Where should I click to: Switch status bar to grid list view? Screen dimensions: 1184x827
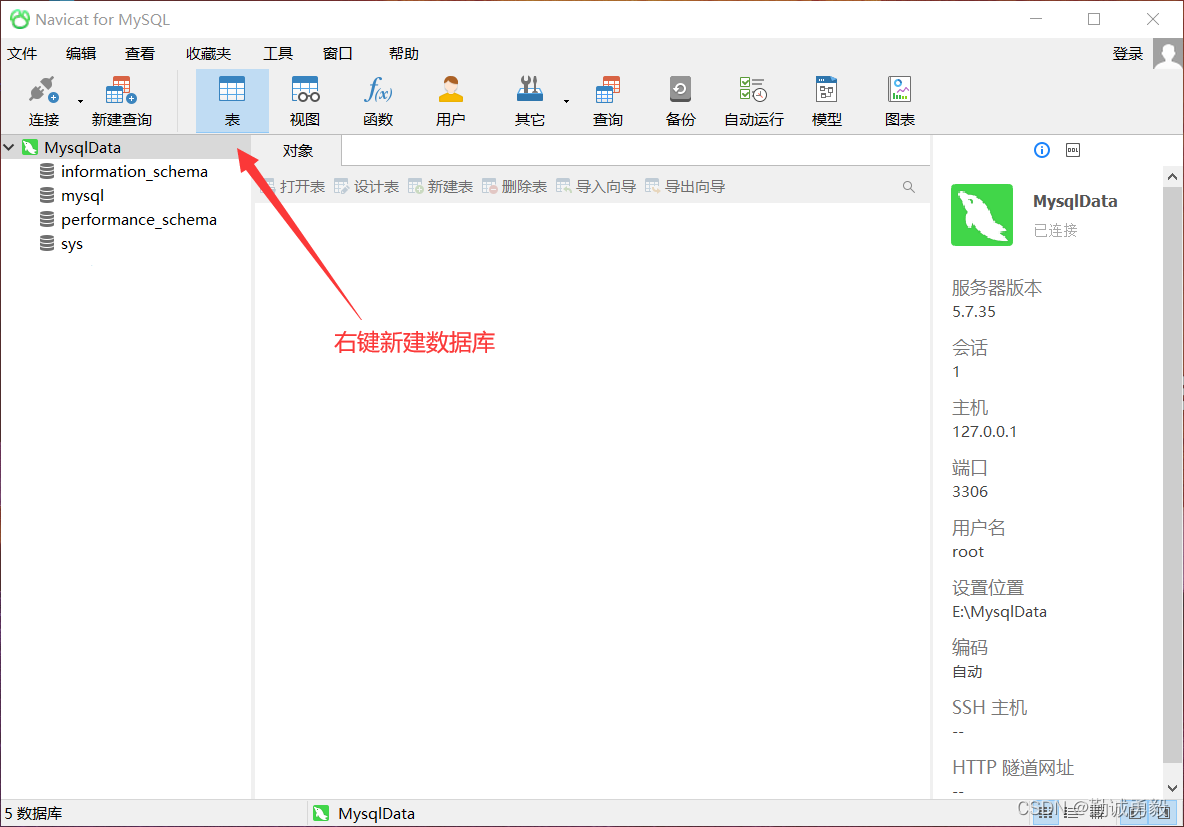pos(1045,813)
